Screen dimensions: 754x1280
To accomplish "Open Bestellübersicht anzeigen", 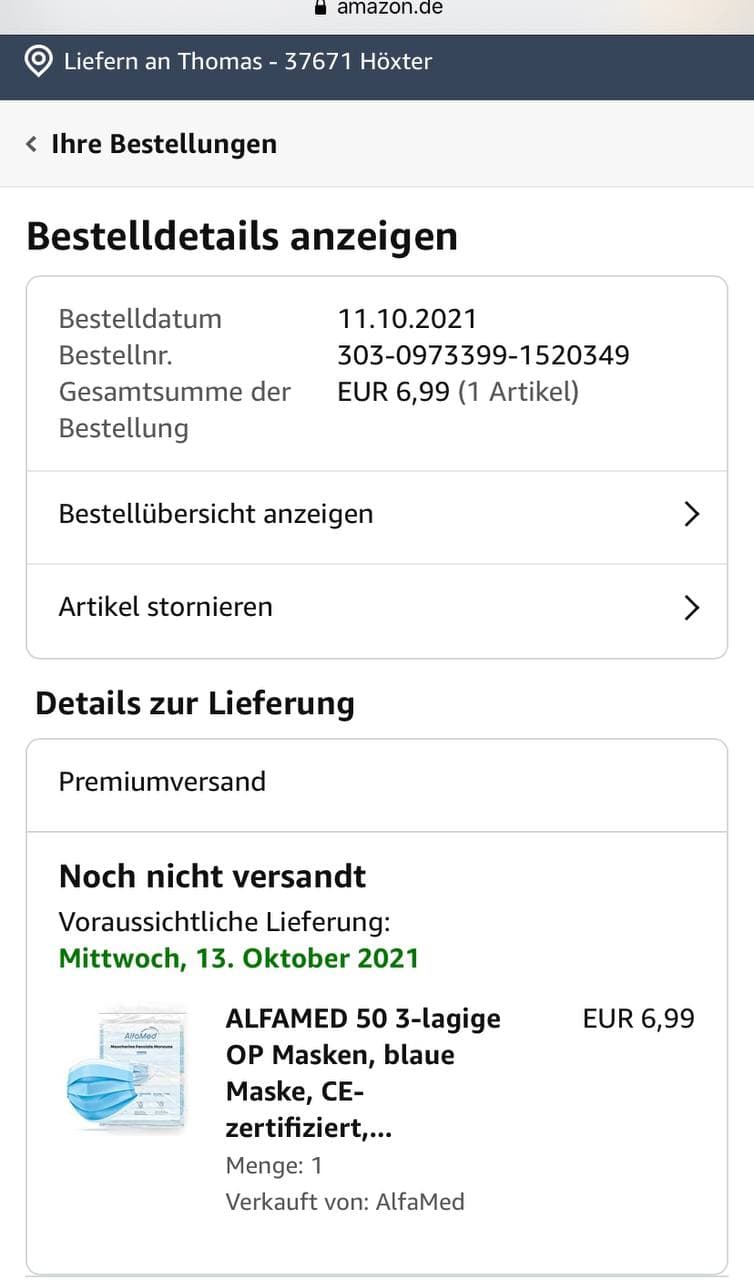I will 216,514.
